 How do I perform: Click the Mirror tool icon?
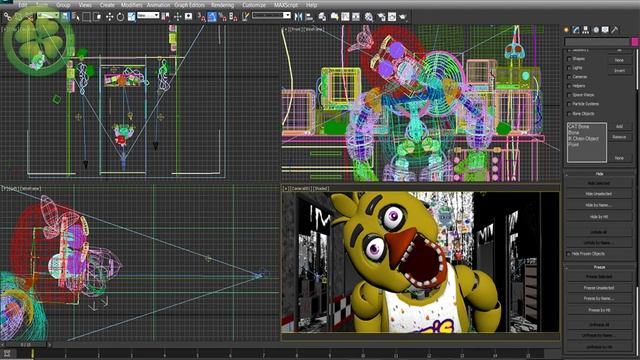point(298,17)
